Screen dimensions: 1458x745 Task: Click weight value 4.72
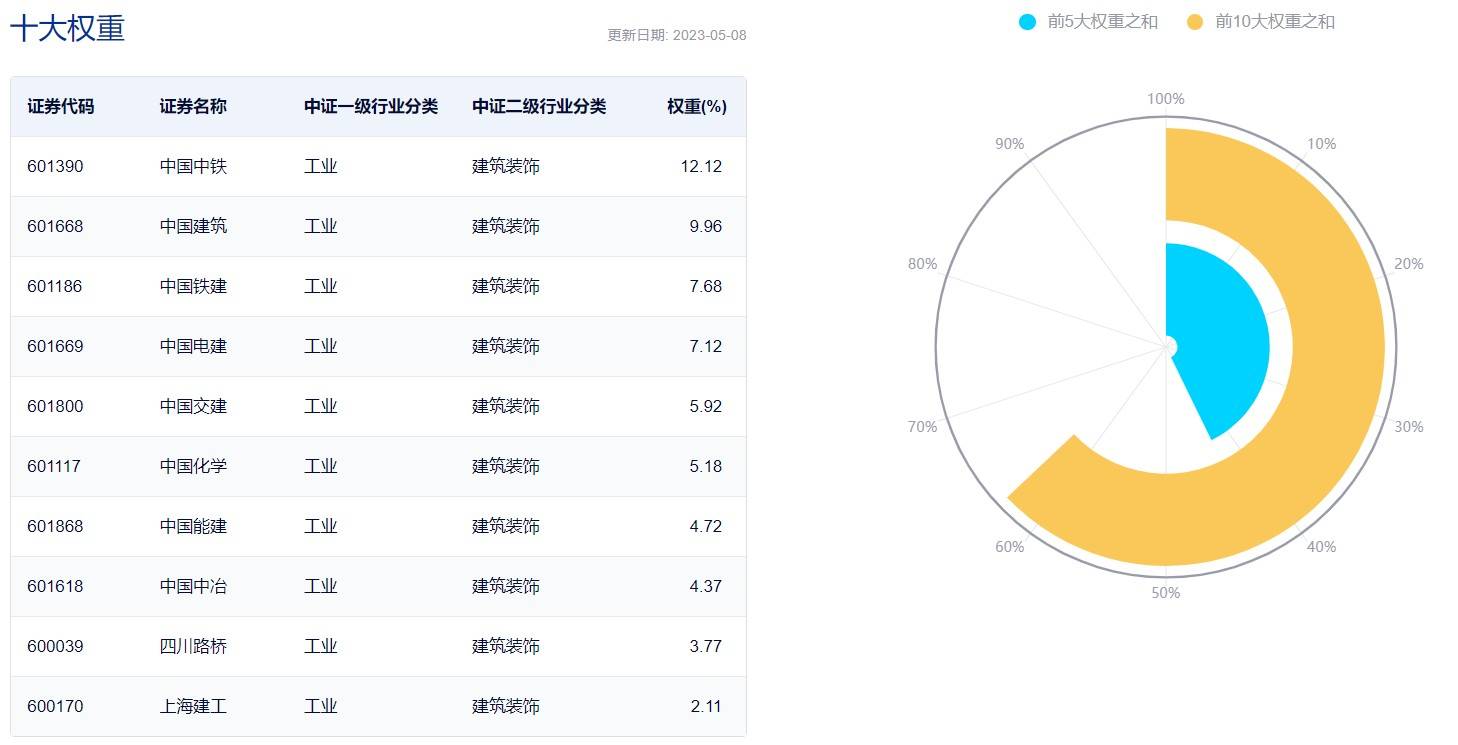coord(705,527)
